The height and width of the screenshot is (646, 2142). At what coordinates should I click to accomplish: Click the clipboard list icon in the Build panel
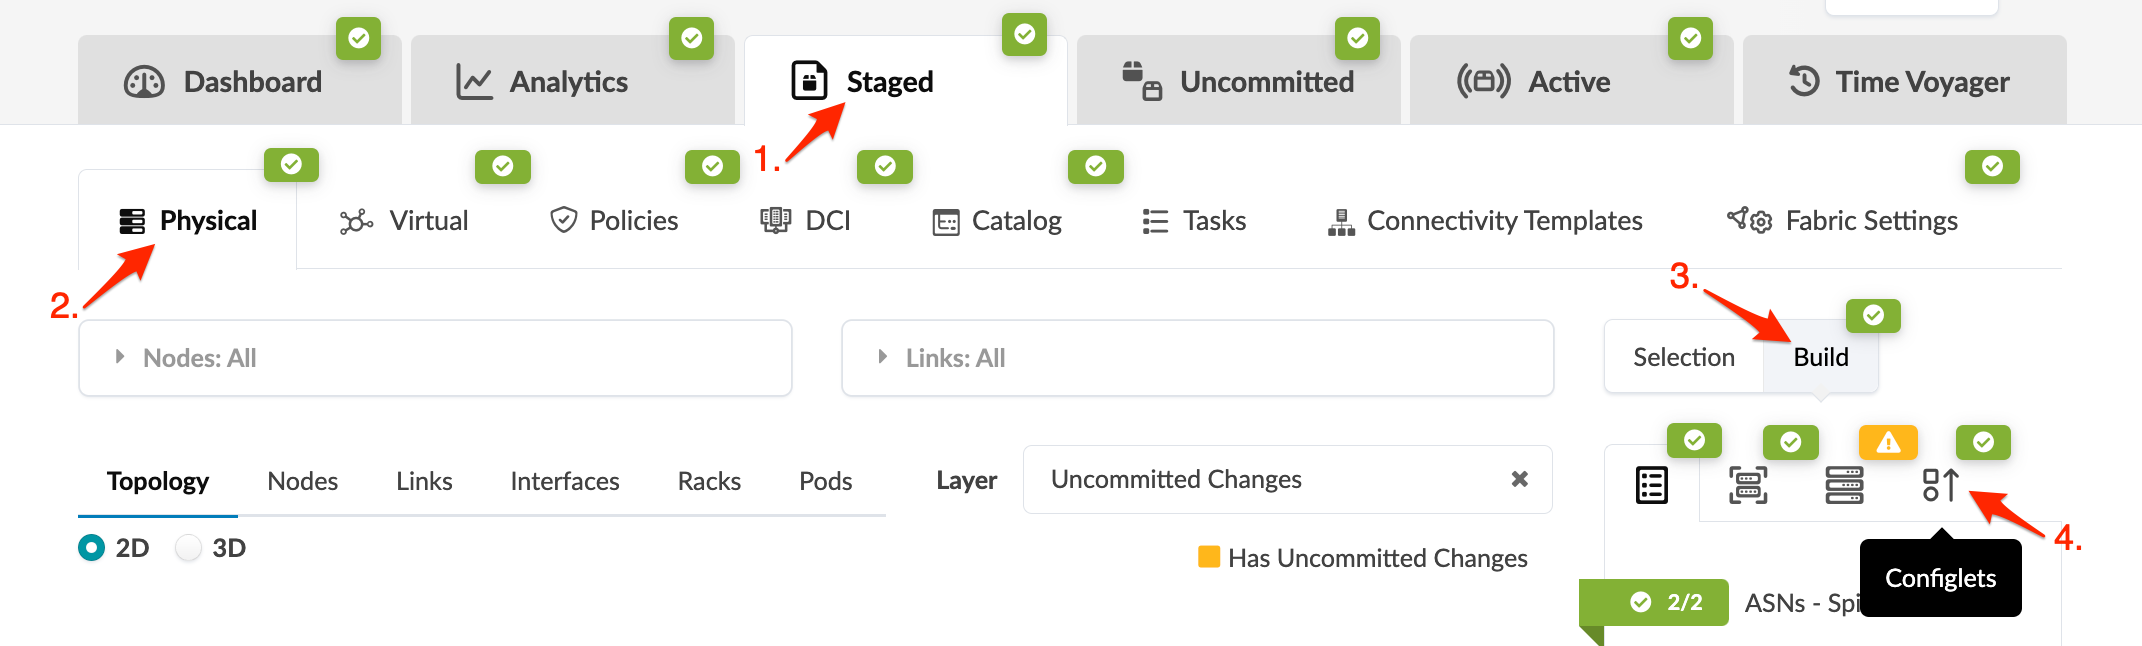(1652, 485)
